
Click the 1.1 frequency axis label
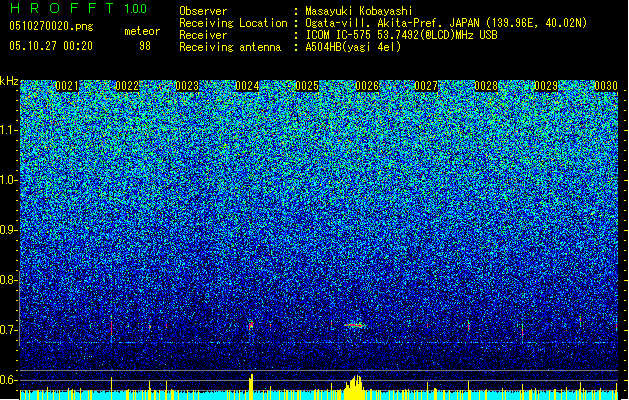pyautogui.click(x=8, y=130)
